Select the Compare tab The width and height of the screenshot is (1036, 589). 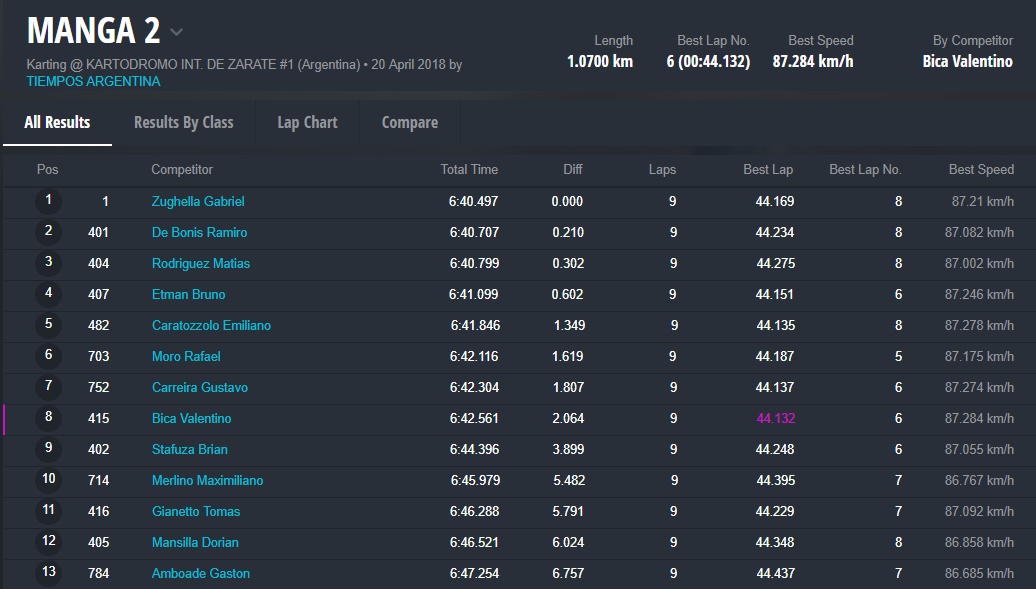tap(409, 122)
